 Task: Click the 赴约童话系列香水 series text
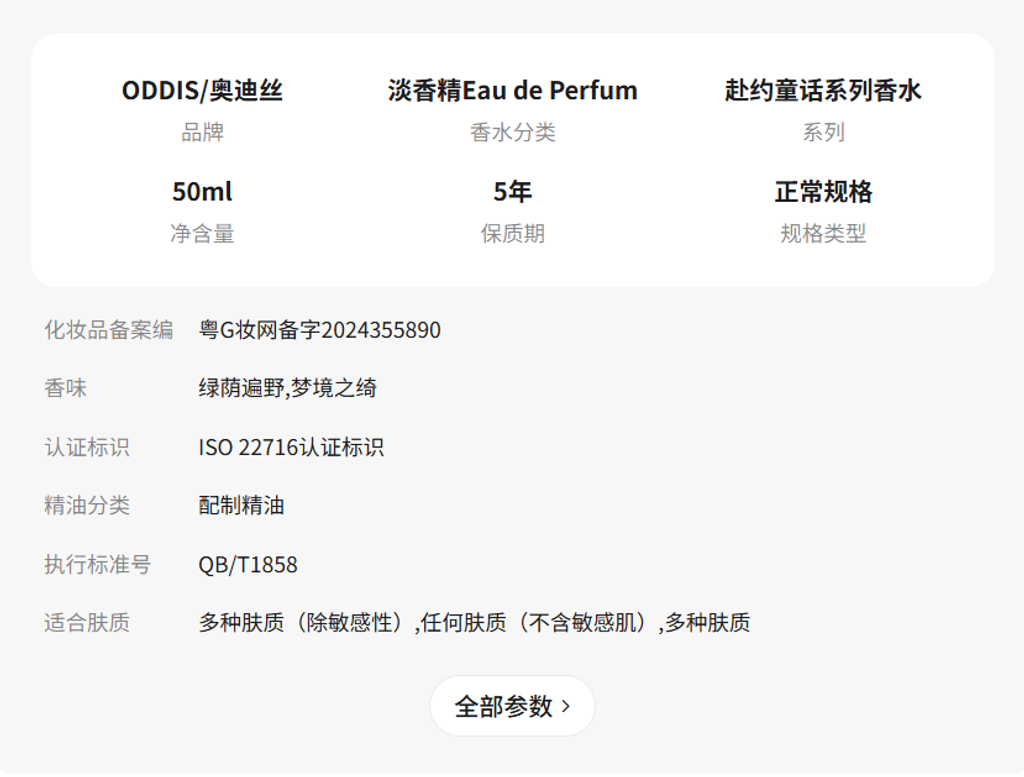[x=822, y=91]
